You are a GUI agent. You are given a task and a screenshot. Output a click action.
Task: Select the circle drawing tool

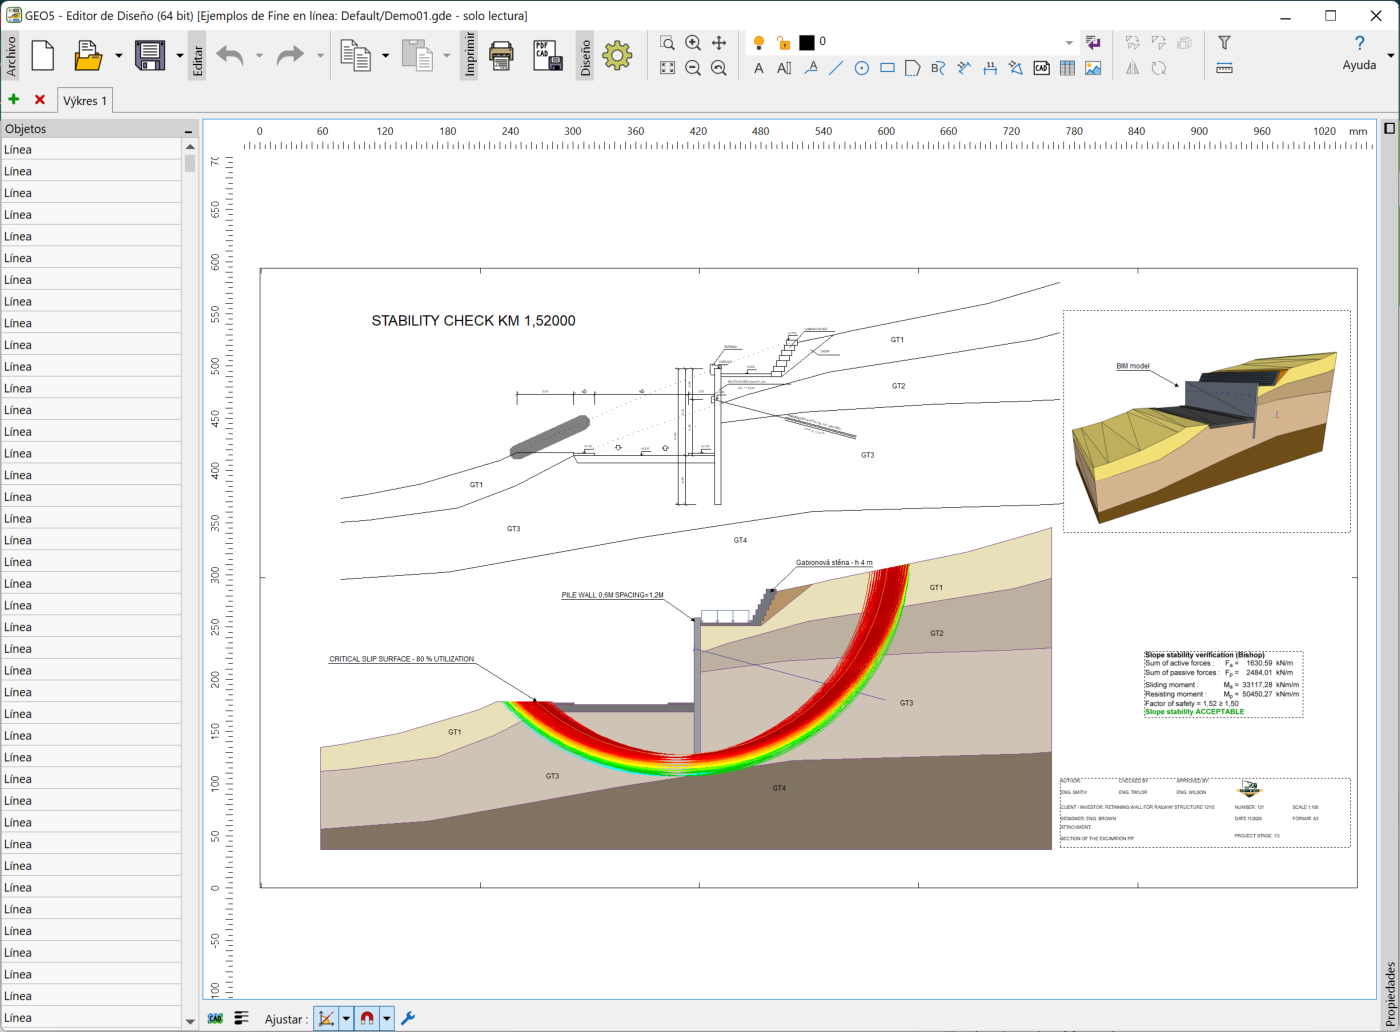pyautogui.click(x=861, y=69)
